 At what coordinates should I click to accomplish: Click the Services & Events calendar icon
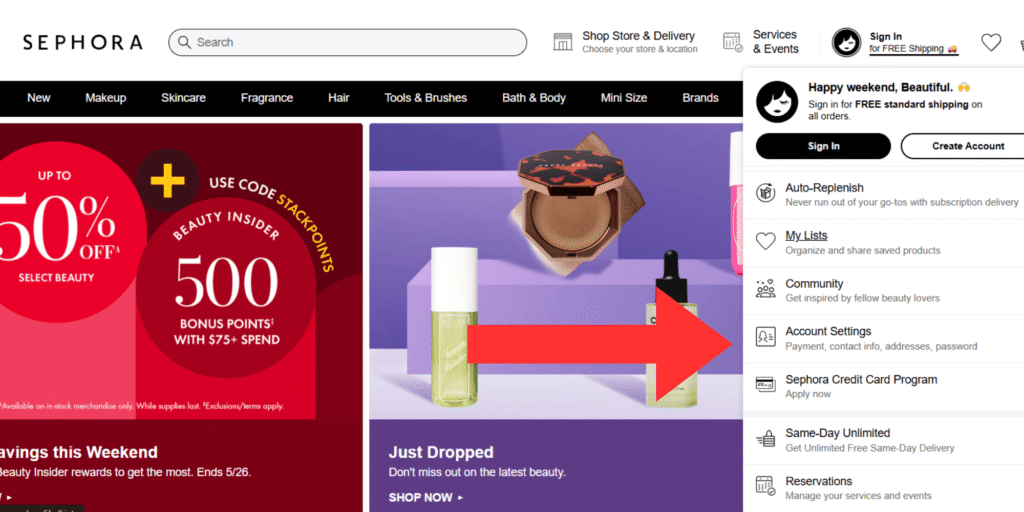tap(733, 42)
